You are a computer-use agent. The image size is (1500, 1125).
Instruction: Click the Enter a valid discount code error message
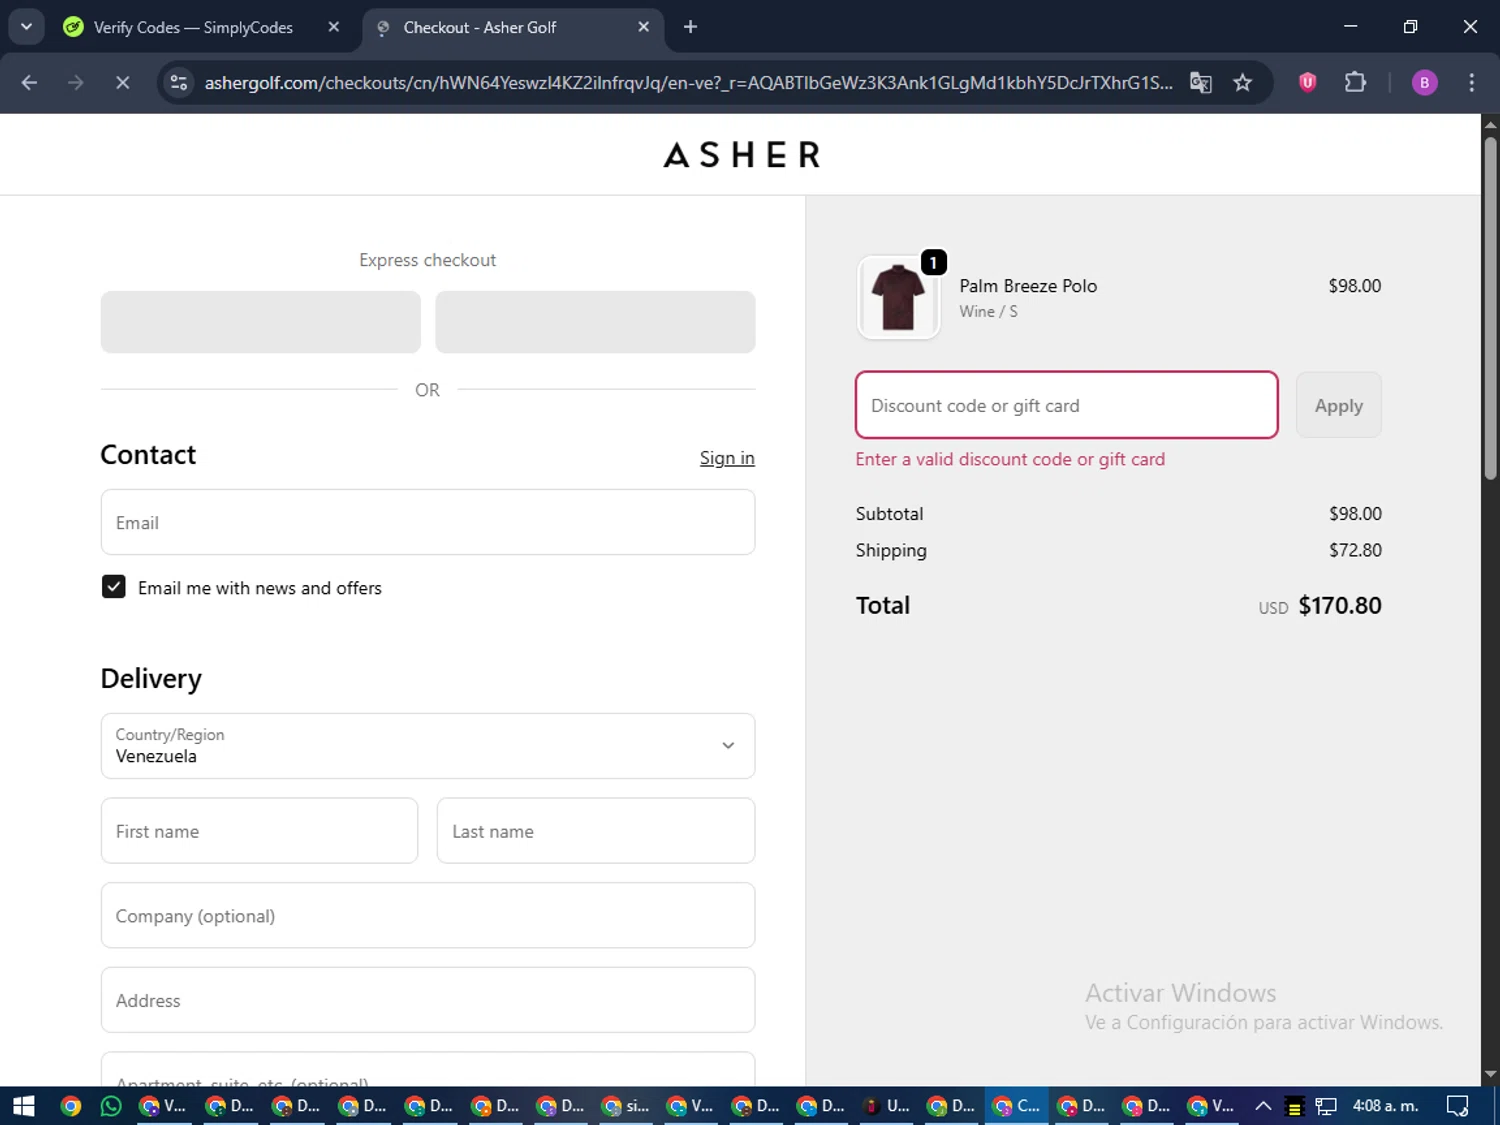tap(1010, 459)
